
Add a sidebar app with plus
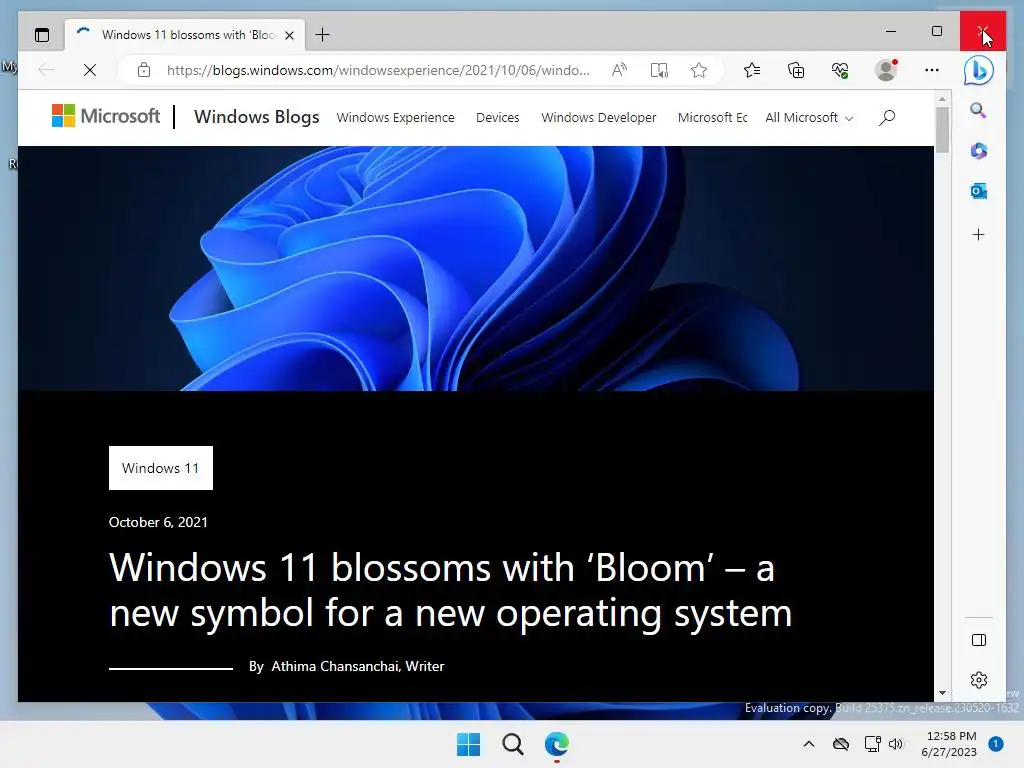[x=978, y=234]
